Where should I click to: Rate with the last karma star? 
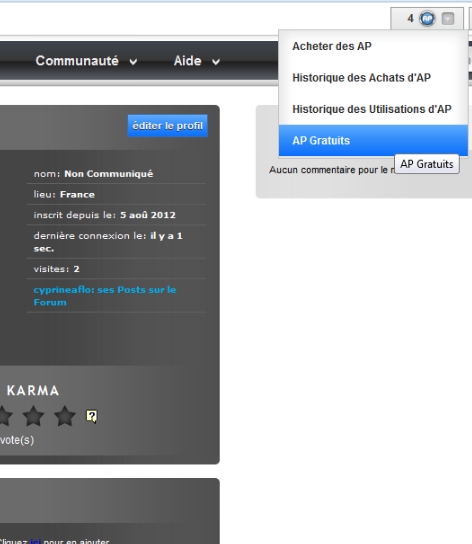pos(65,416)
